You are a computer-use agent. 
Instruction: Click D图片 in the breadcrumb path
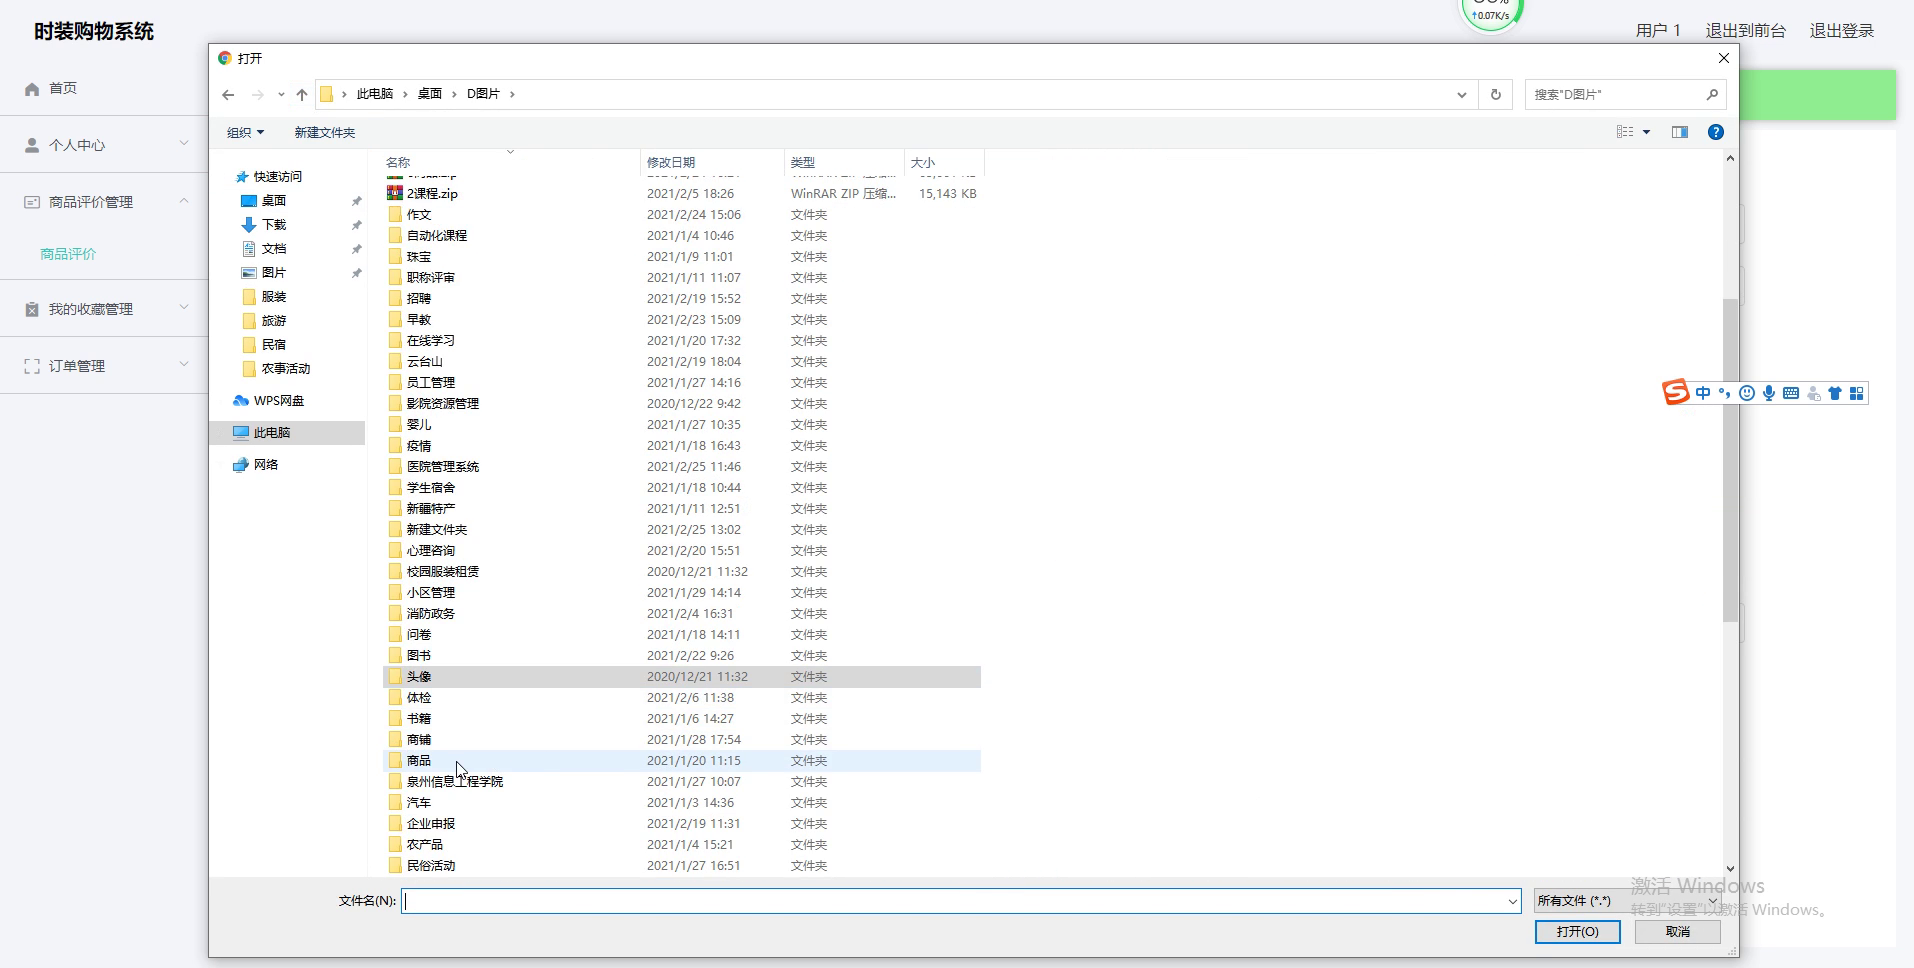483,94
